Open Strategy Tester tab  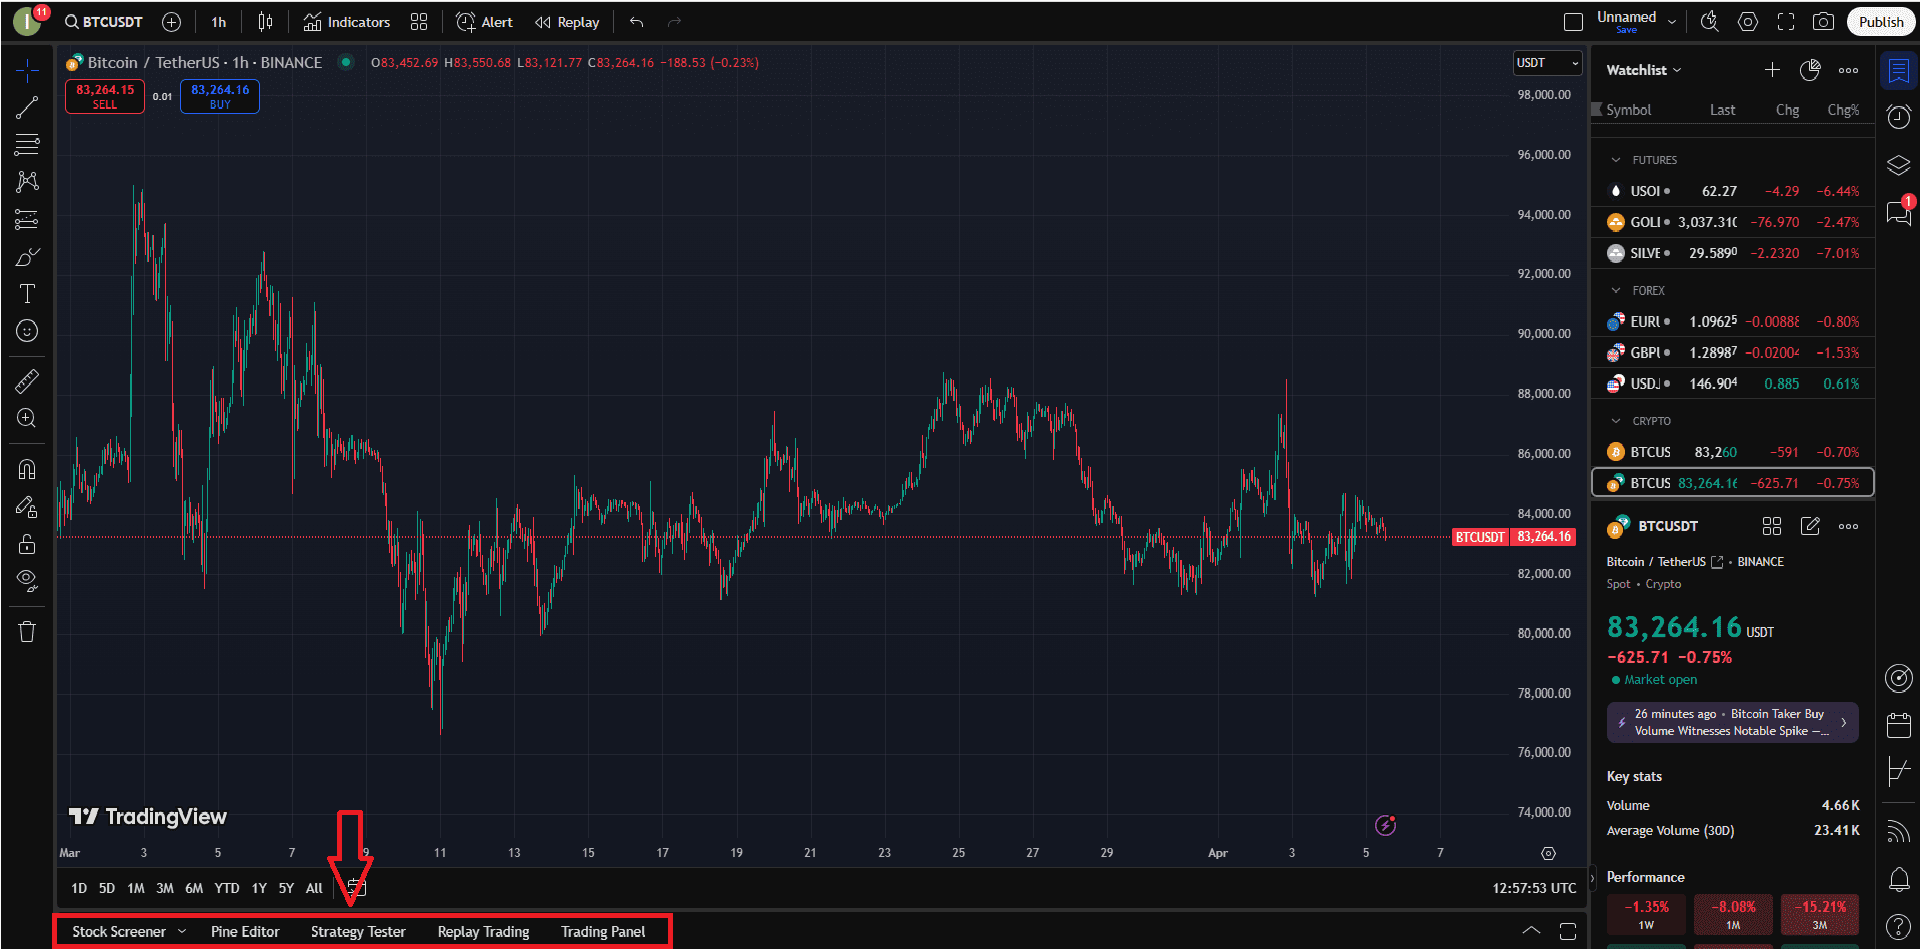click(x=358, y=932)
